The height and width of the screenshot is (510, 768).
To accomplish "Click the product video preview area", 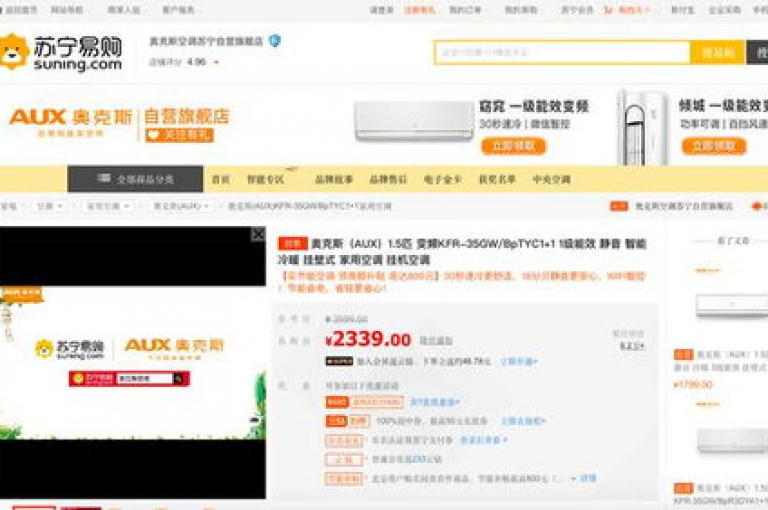I will click(133, 363).
